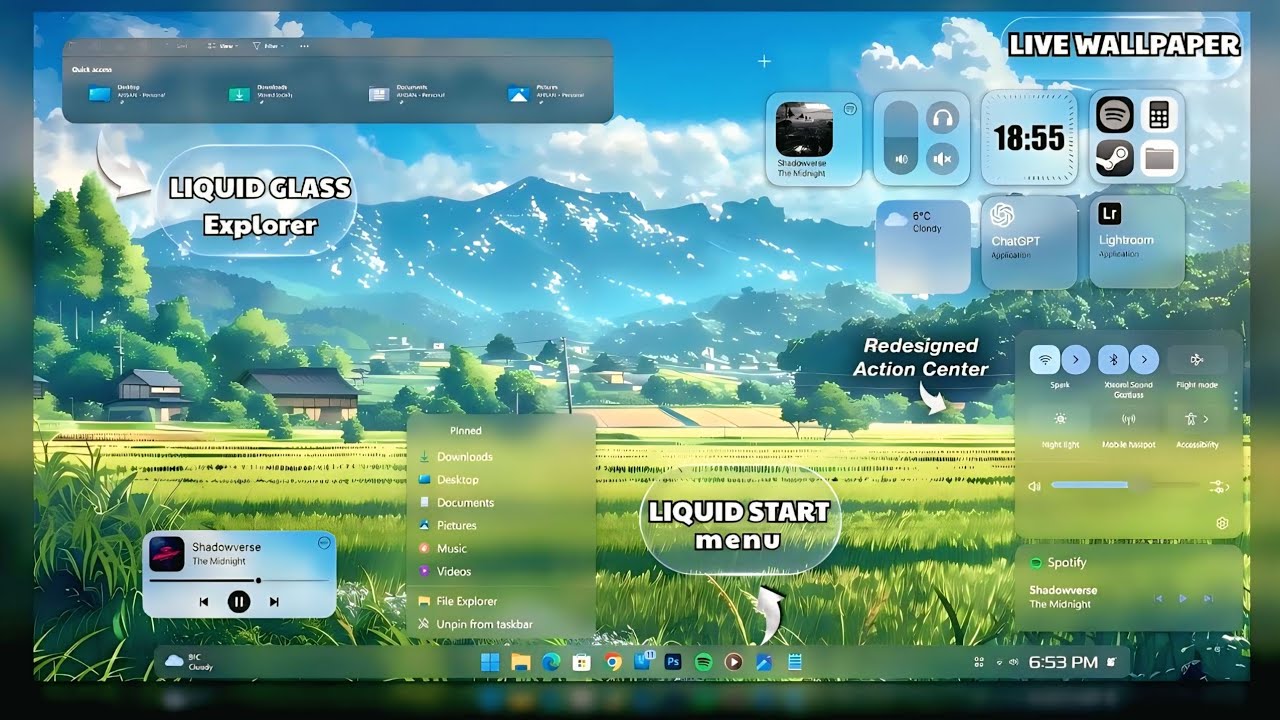Pause the song in the Shadowverse music widget

click(238, 601)
